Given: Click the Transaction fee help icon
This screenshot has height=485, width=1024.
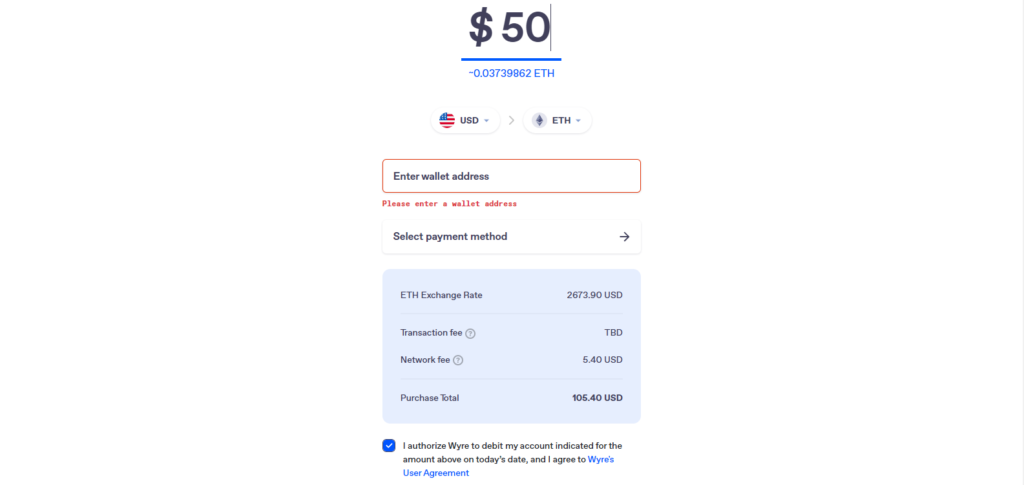Looking at the screenshot, I should point(470,334).
